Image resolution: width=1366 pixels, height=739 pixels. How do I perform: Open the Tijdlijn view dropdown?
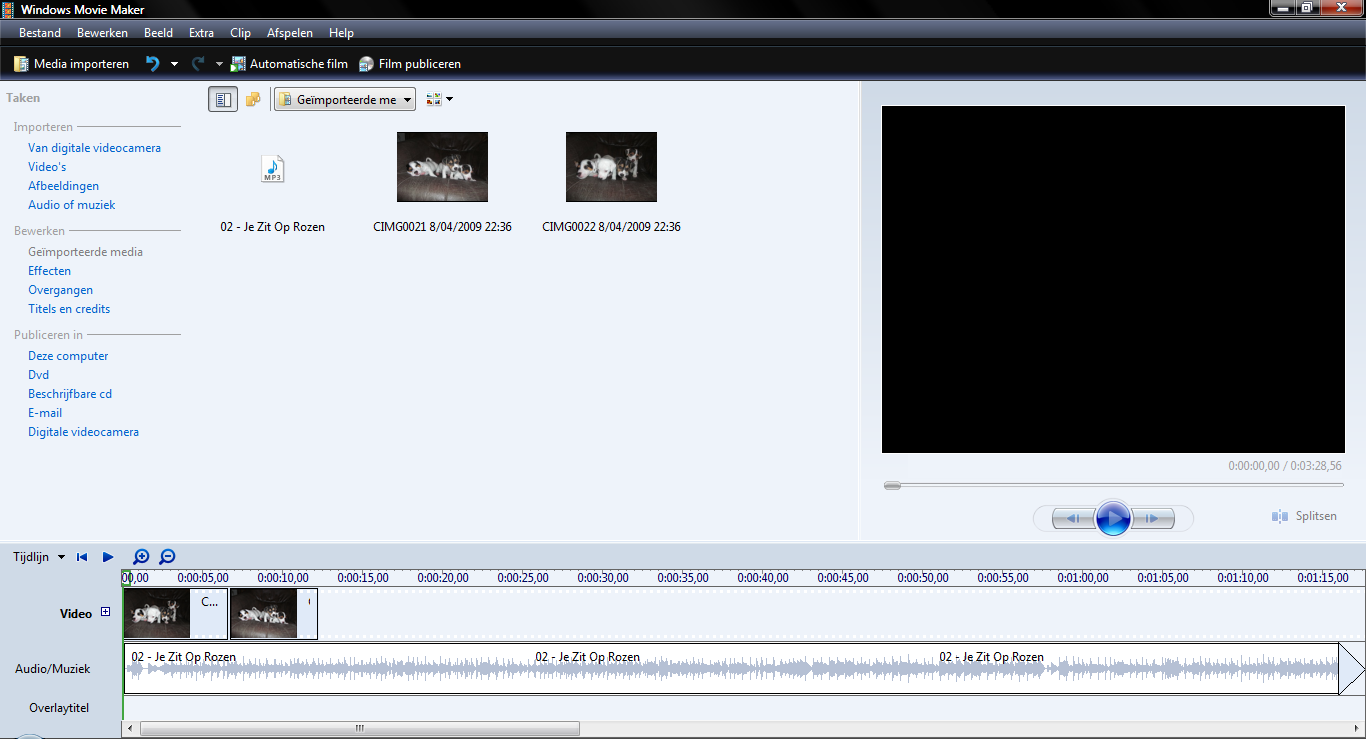pyautogui.click(x=39, y=557)
